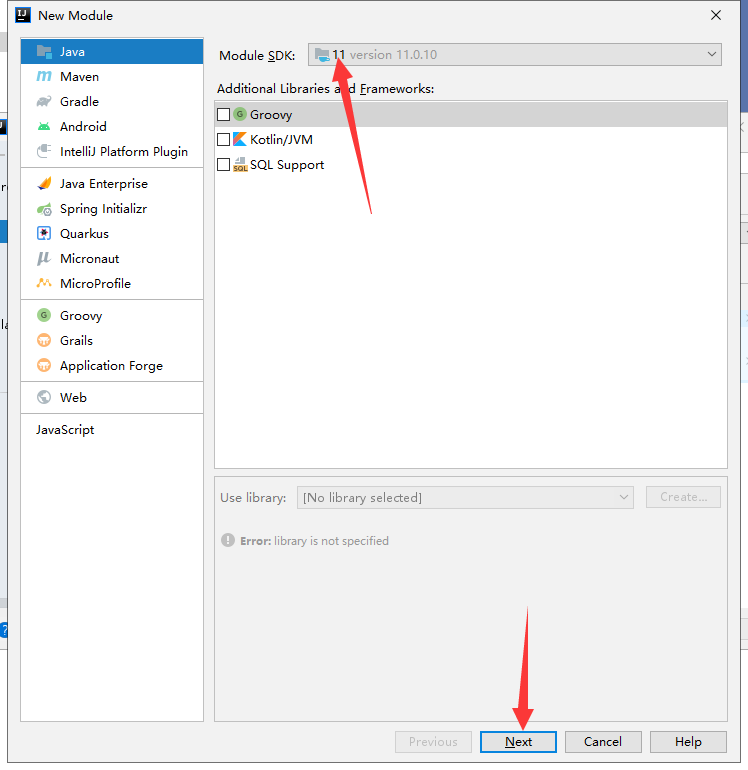Click the Cancel button
Image resolution: width=748 pixels, height=770 pixels.
(x=603, y=742)
